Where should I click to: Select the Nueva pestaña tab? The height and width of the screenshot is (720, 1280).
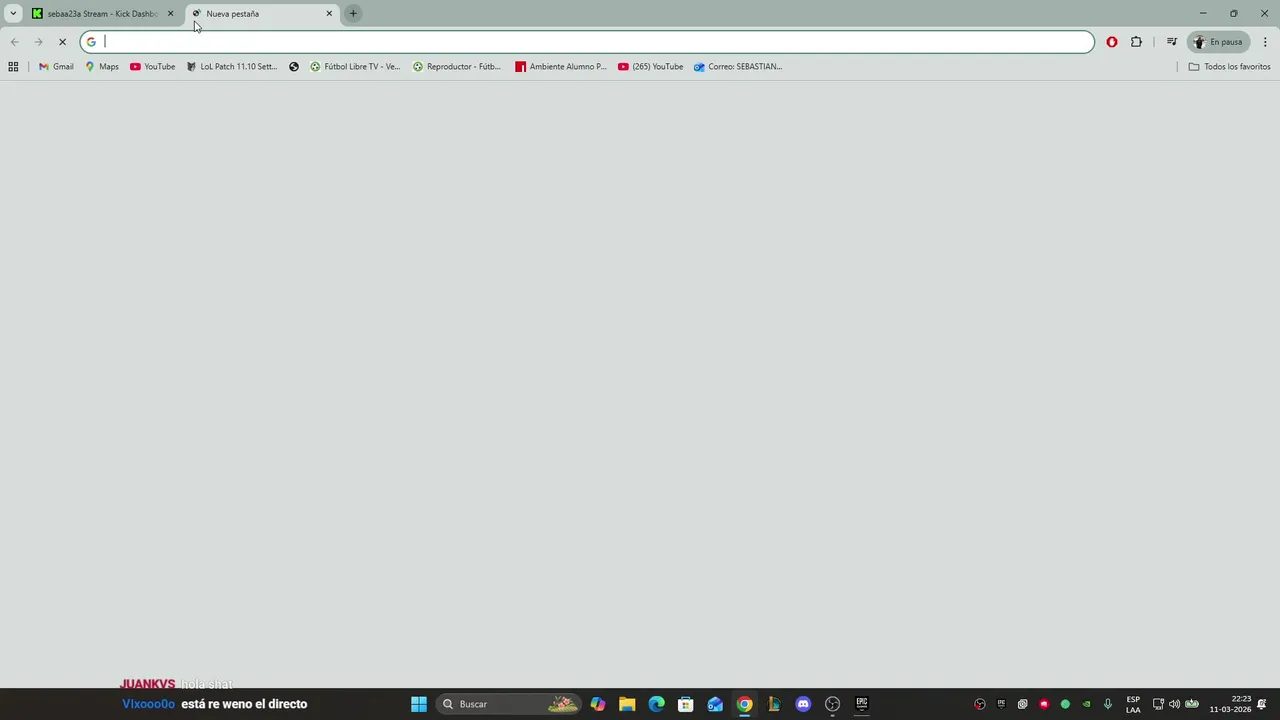click(x=260, y=14)
